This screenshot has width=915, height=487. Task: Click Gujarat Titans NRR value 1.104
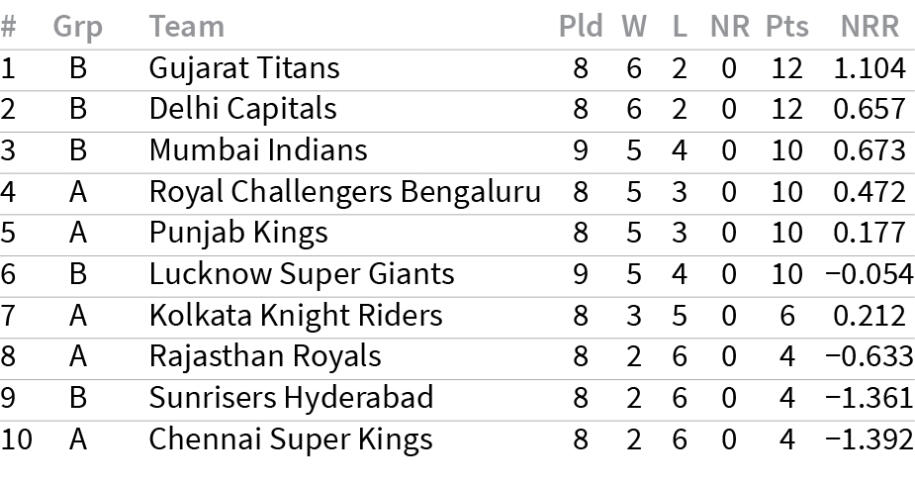(x=869, y=68)
